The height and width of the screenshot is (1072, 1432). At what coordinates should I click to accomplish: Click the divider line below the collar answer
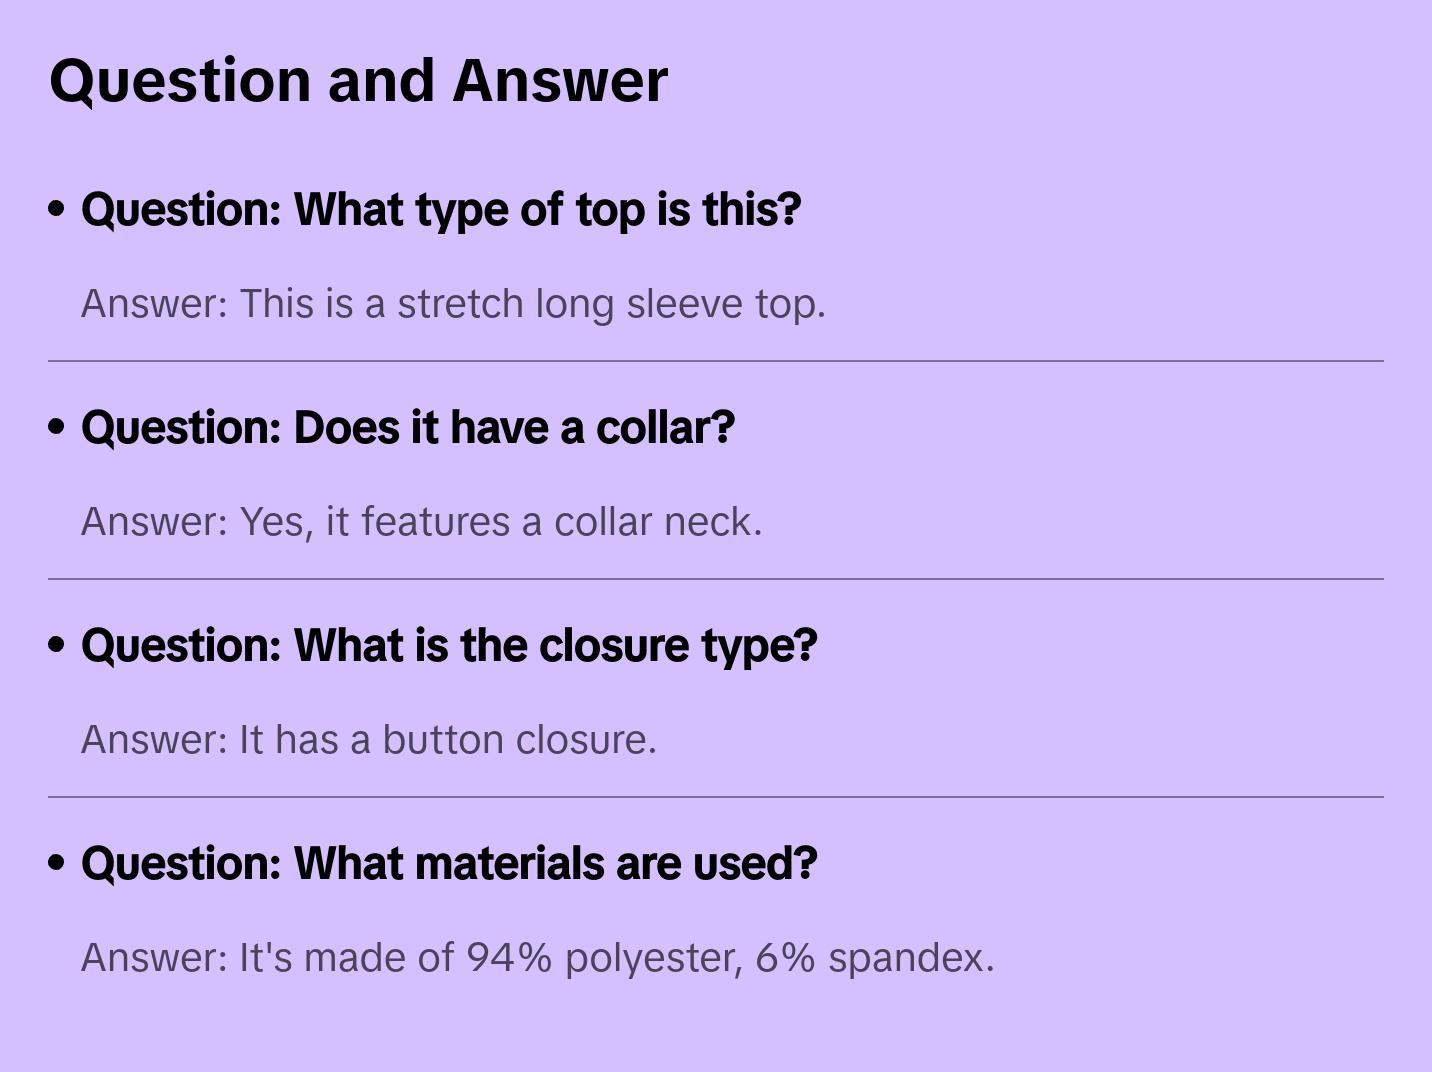(716, 579)
